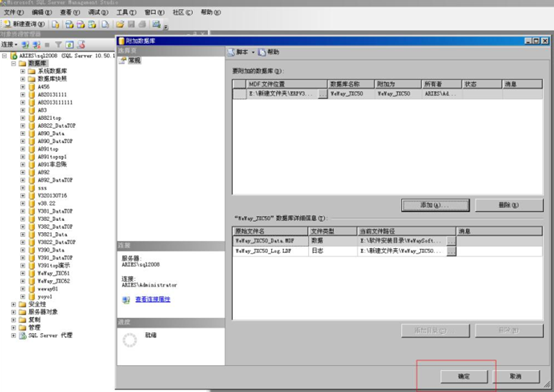Click the SQL Server Compact query icon
Viewport: 554px width, 392px height.
pyautogui.click(x=105, y=24)
